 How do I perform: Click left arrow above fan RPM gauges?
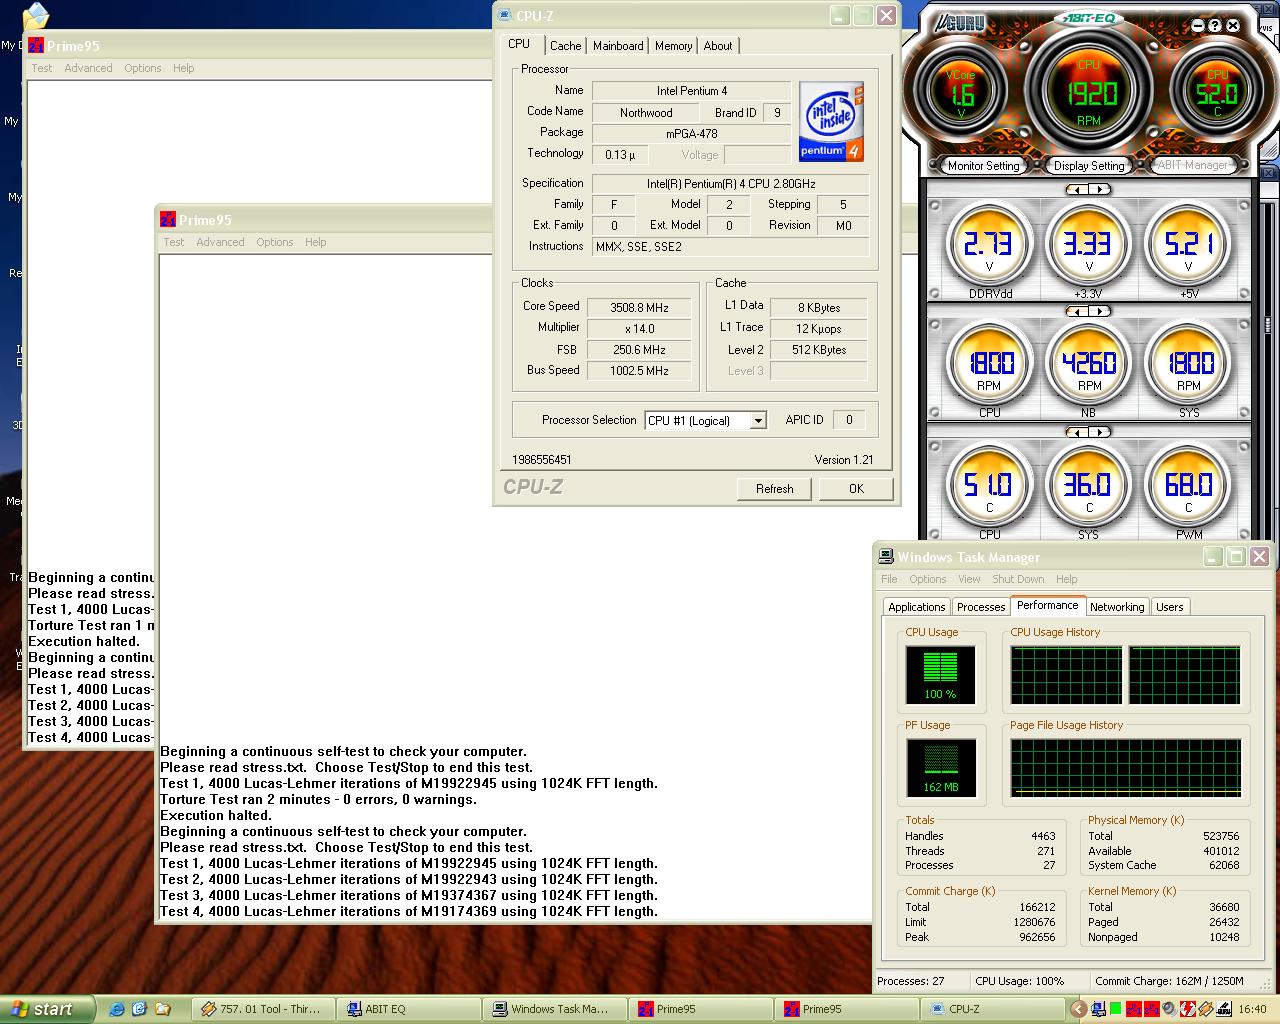1077,311
